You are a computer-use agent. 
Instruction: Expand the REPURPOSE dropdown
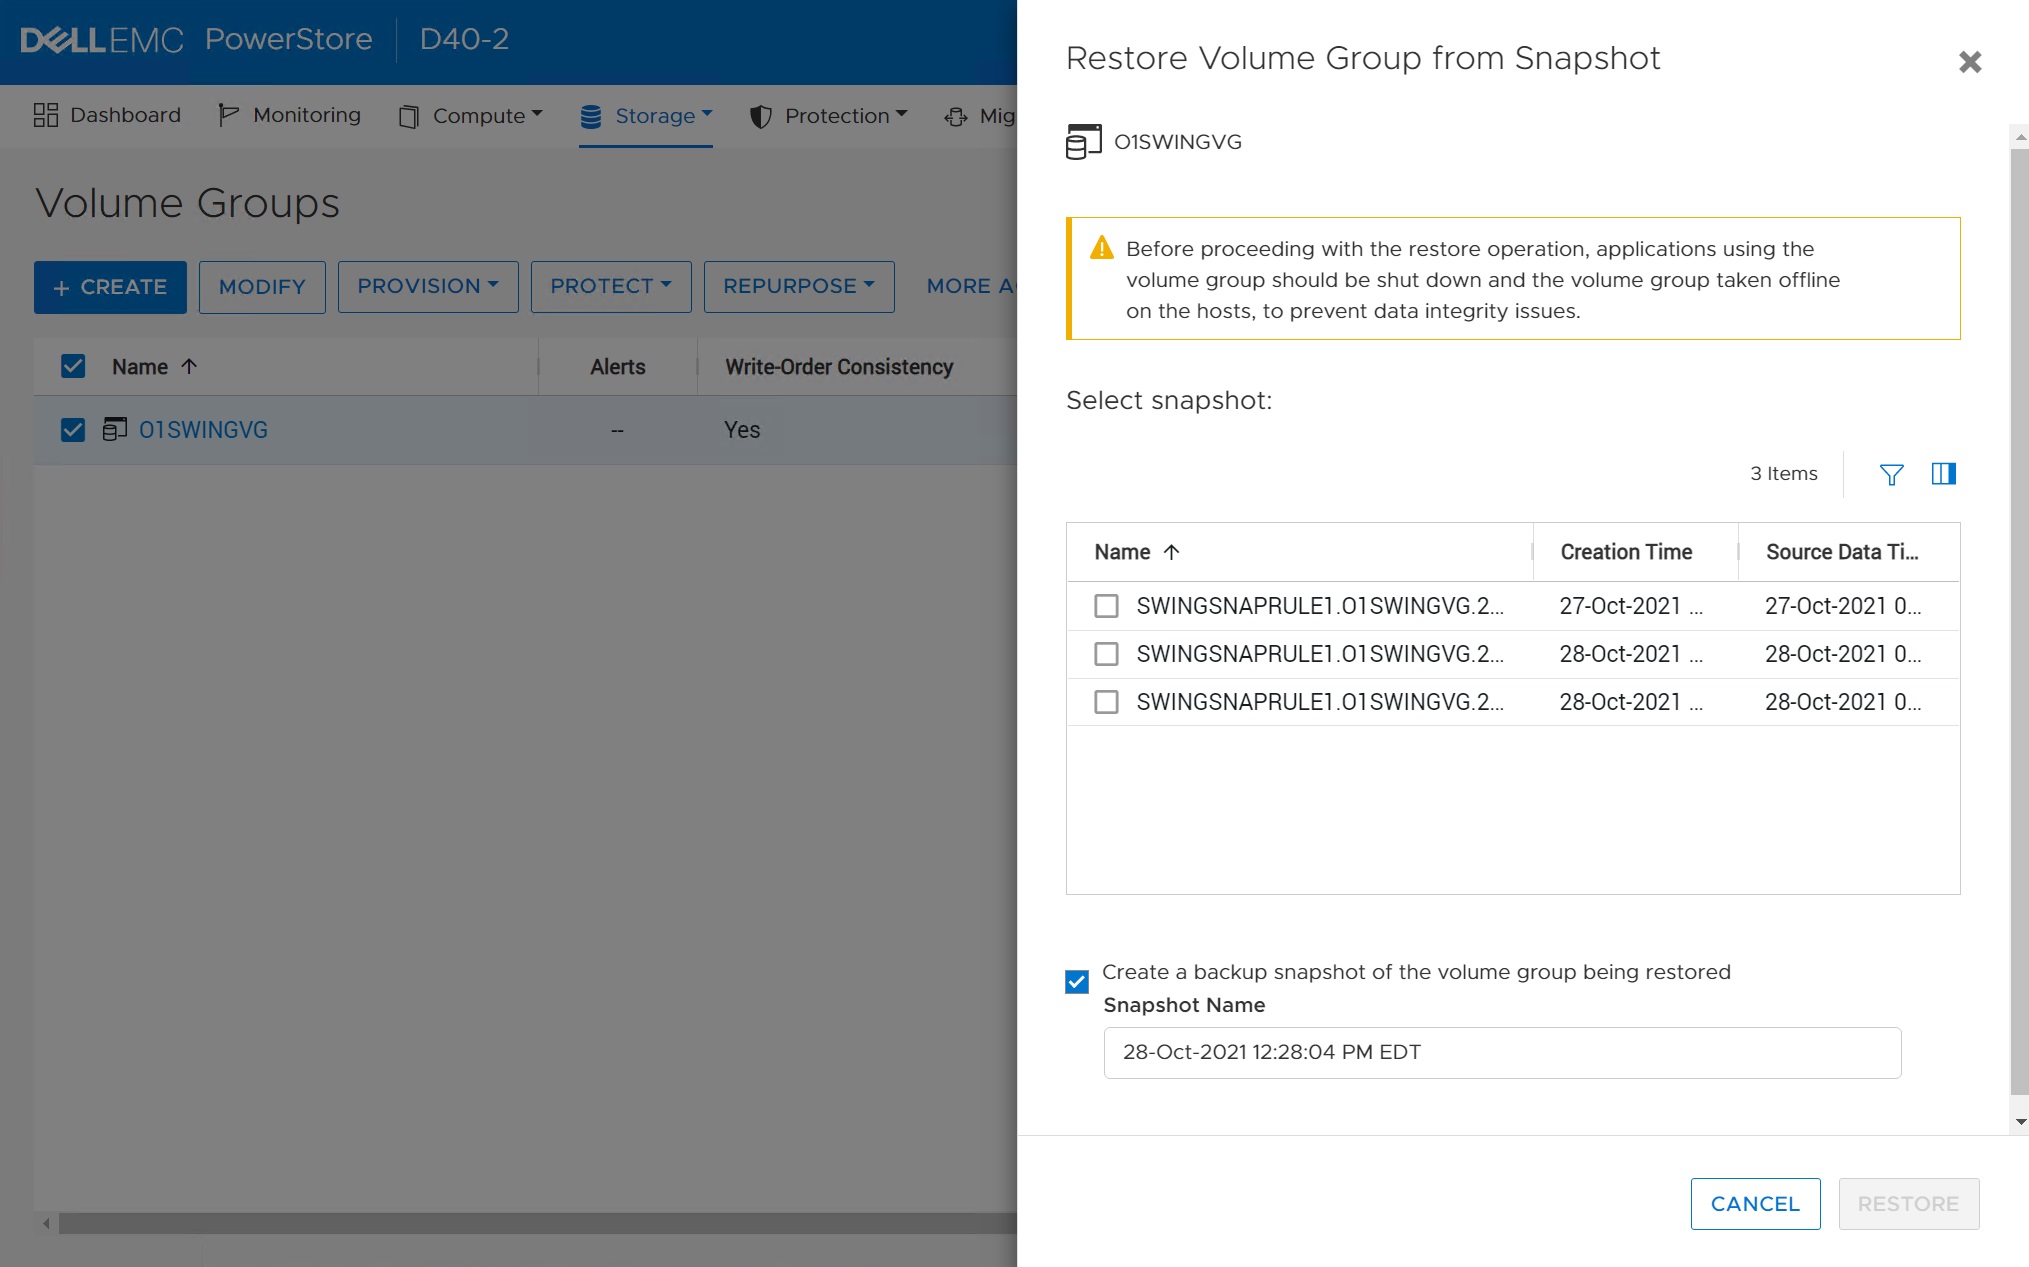[798, 287]
